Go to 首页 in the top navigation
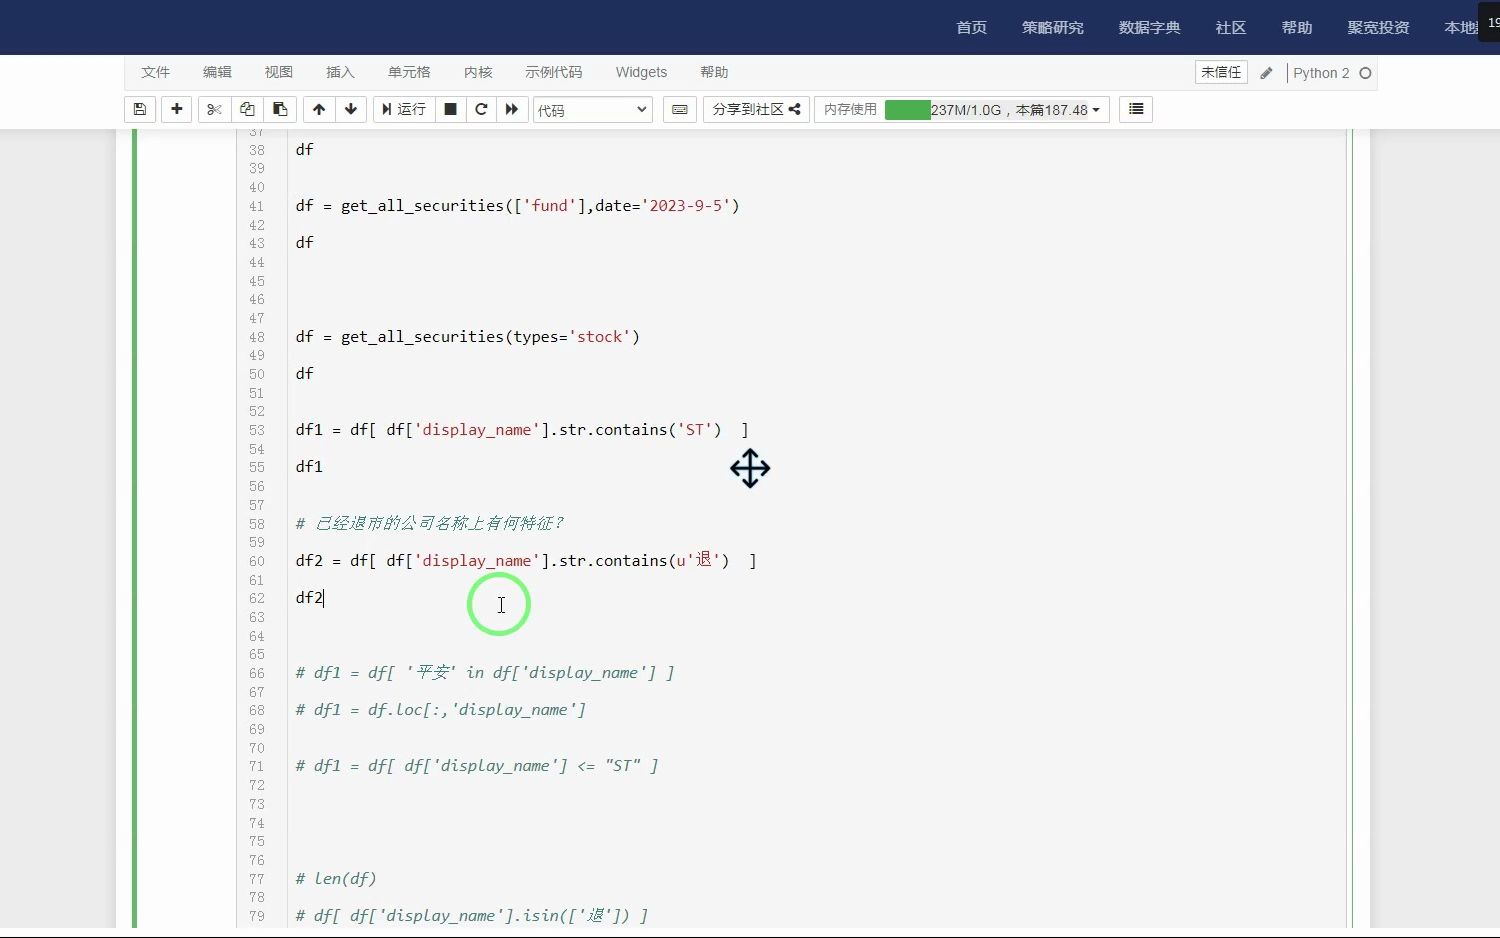The height and width of the screenshot is (938, 1500). (x=971, y=27)
